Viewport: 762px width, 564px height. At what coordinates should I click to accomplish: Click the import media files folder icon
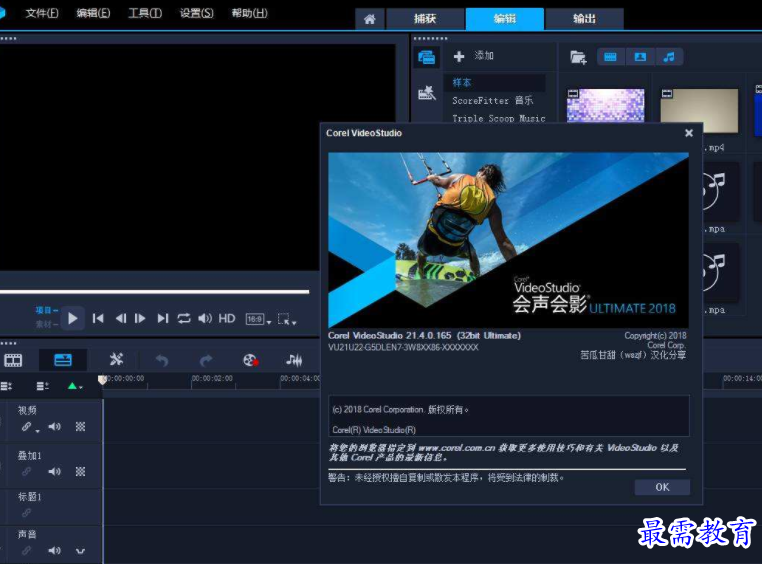coord(578,57)
